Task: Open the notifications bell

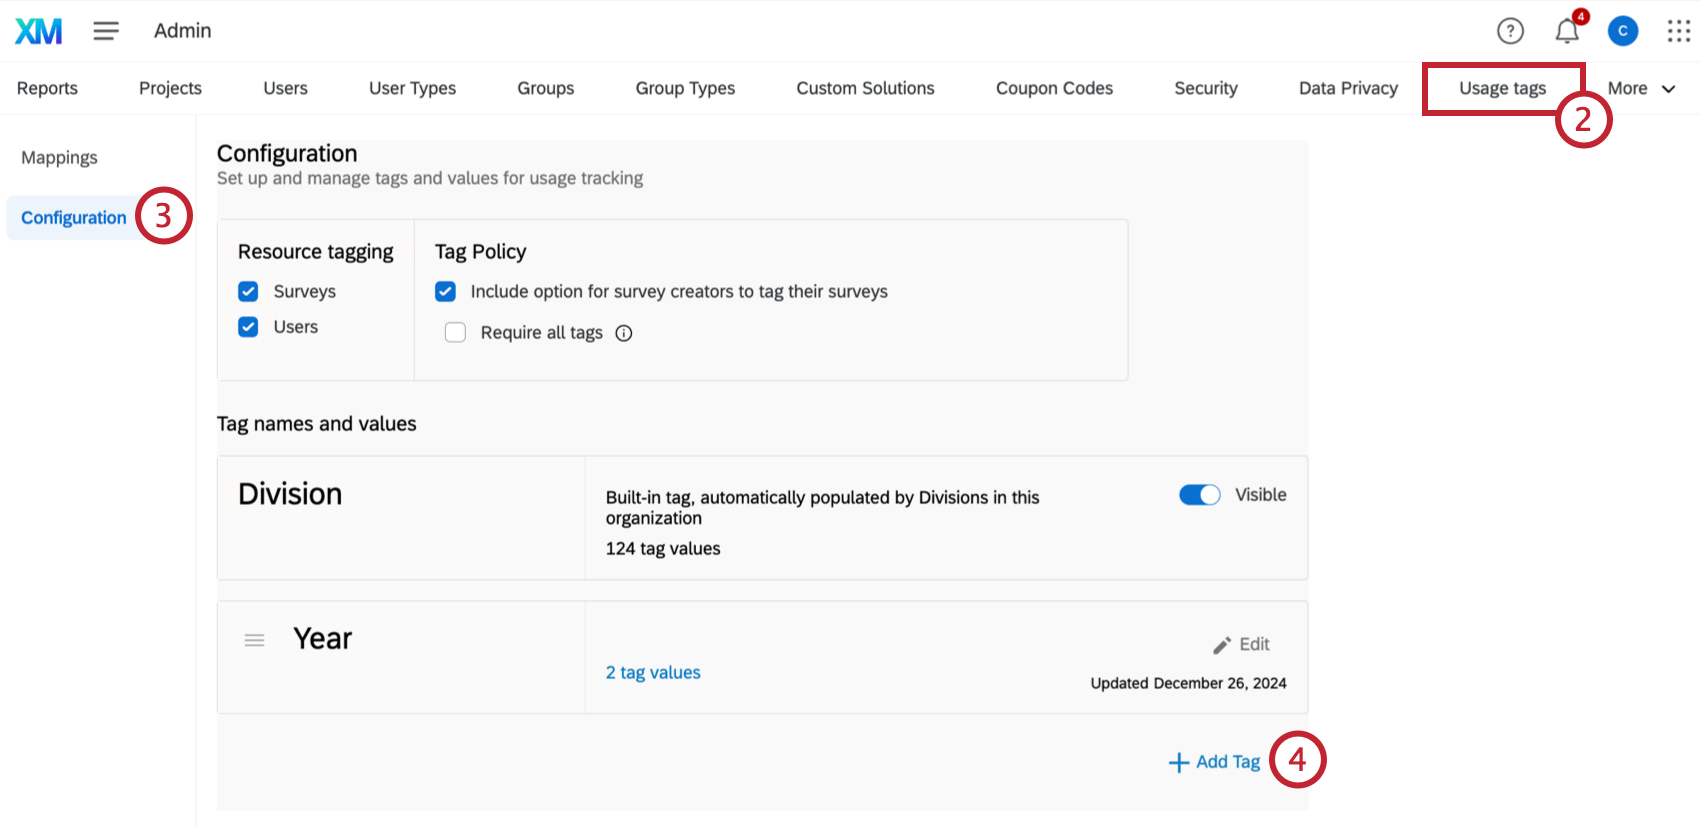Action: pyautogui.click(x=1567, y=32)
